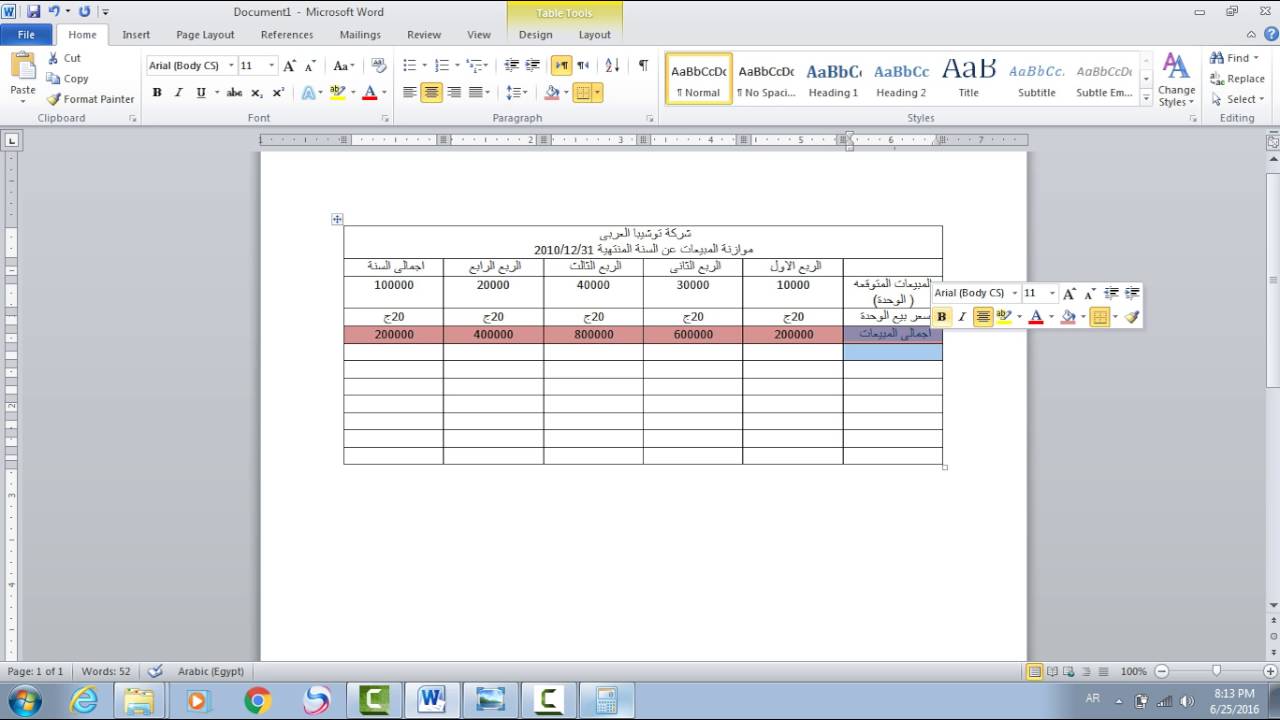Screen dimensions: 1280x720
Task: Click the Shrink Font icon in ribbon
Action: coord(309,66)
